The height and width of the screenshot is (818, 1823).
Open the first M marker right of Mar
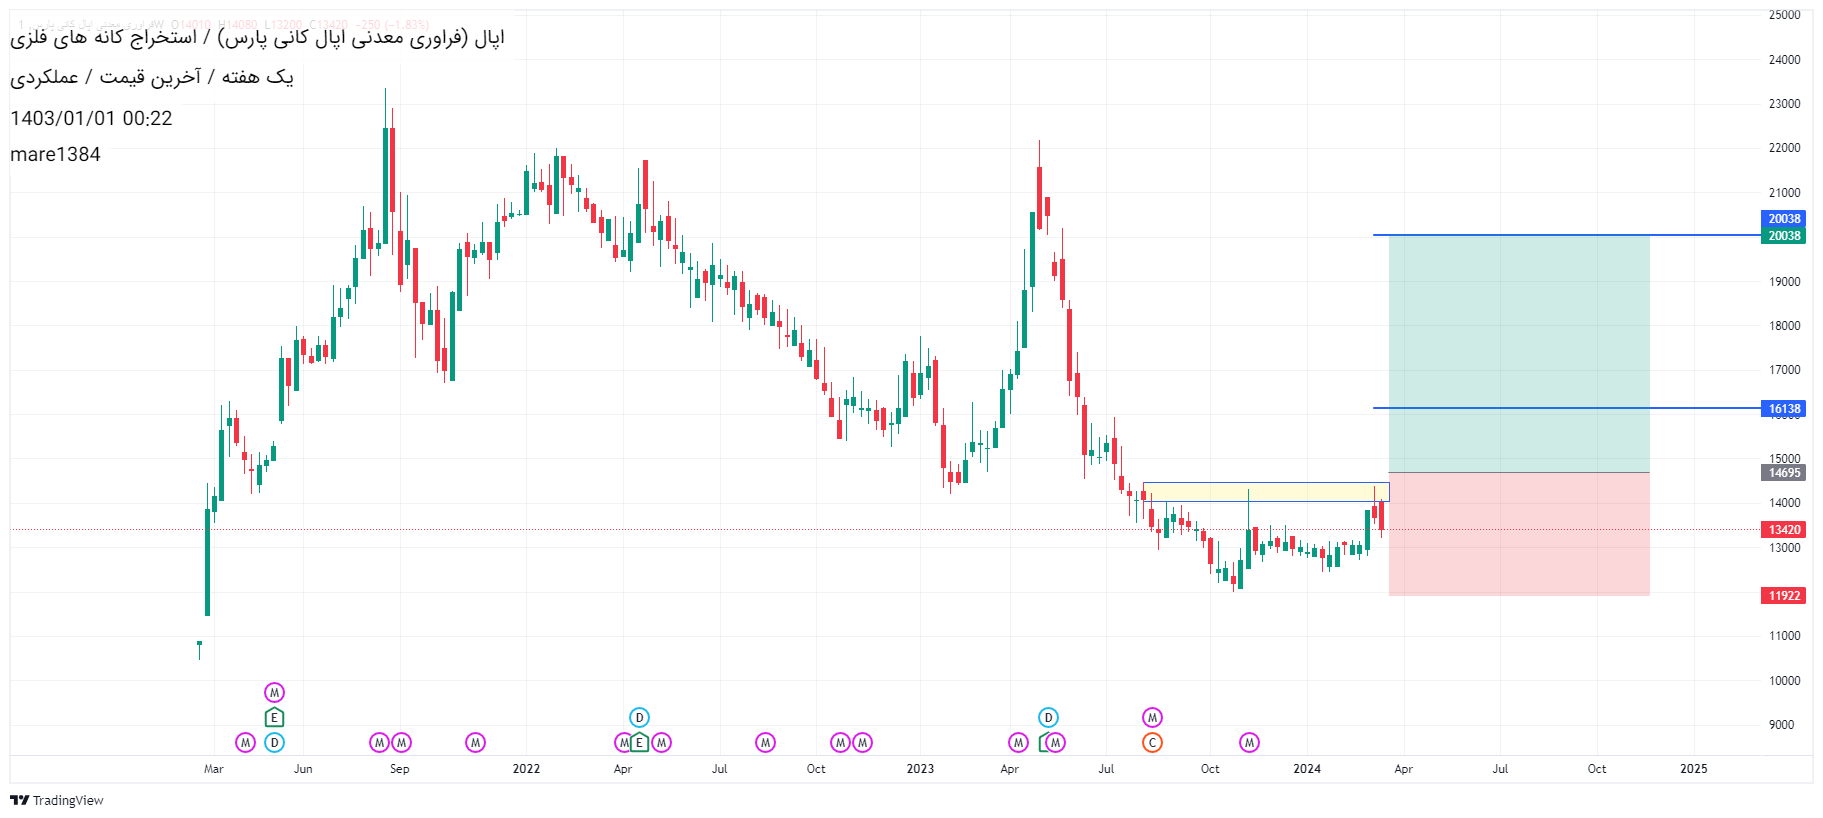pos(245,742)
